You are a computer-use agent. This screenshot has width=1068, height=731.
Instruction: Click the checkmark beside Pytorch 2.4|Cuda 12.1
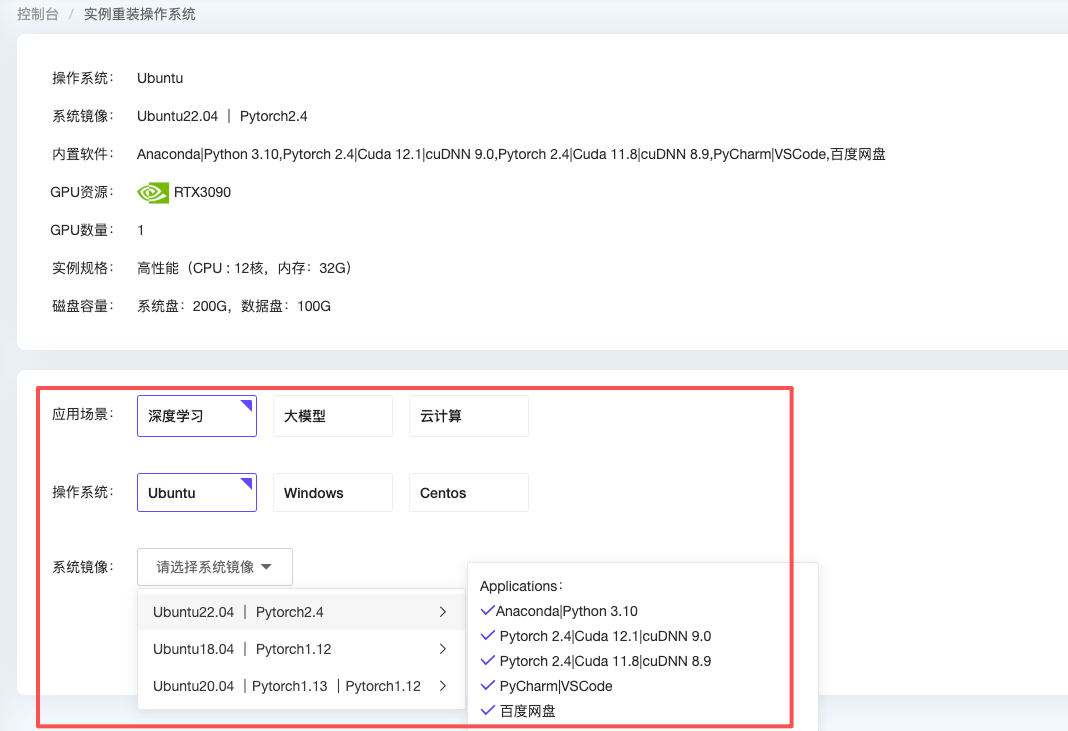point(488,636)
